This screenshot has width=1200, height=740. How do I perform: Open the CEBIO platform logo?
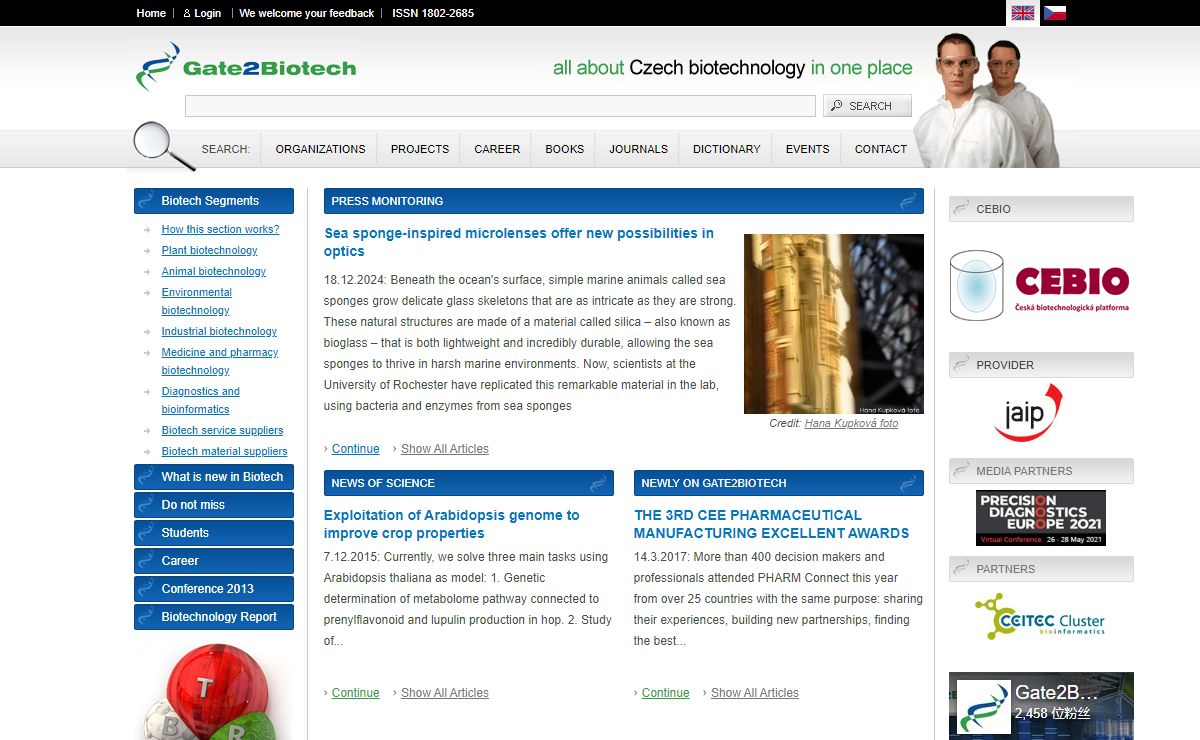click(1040, 285)
